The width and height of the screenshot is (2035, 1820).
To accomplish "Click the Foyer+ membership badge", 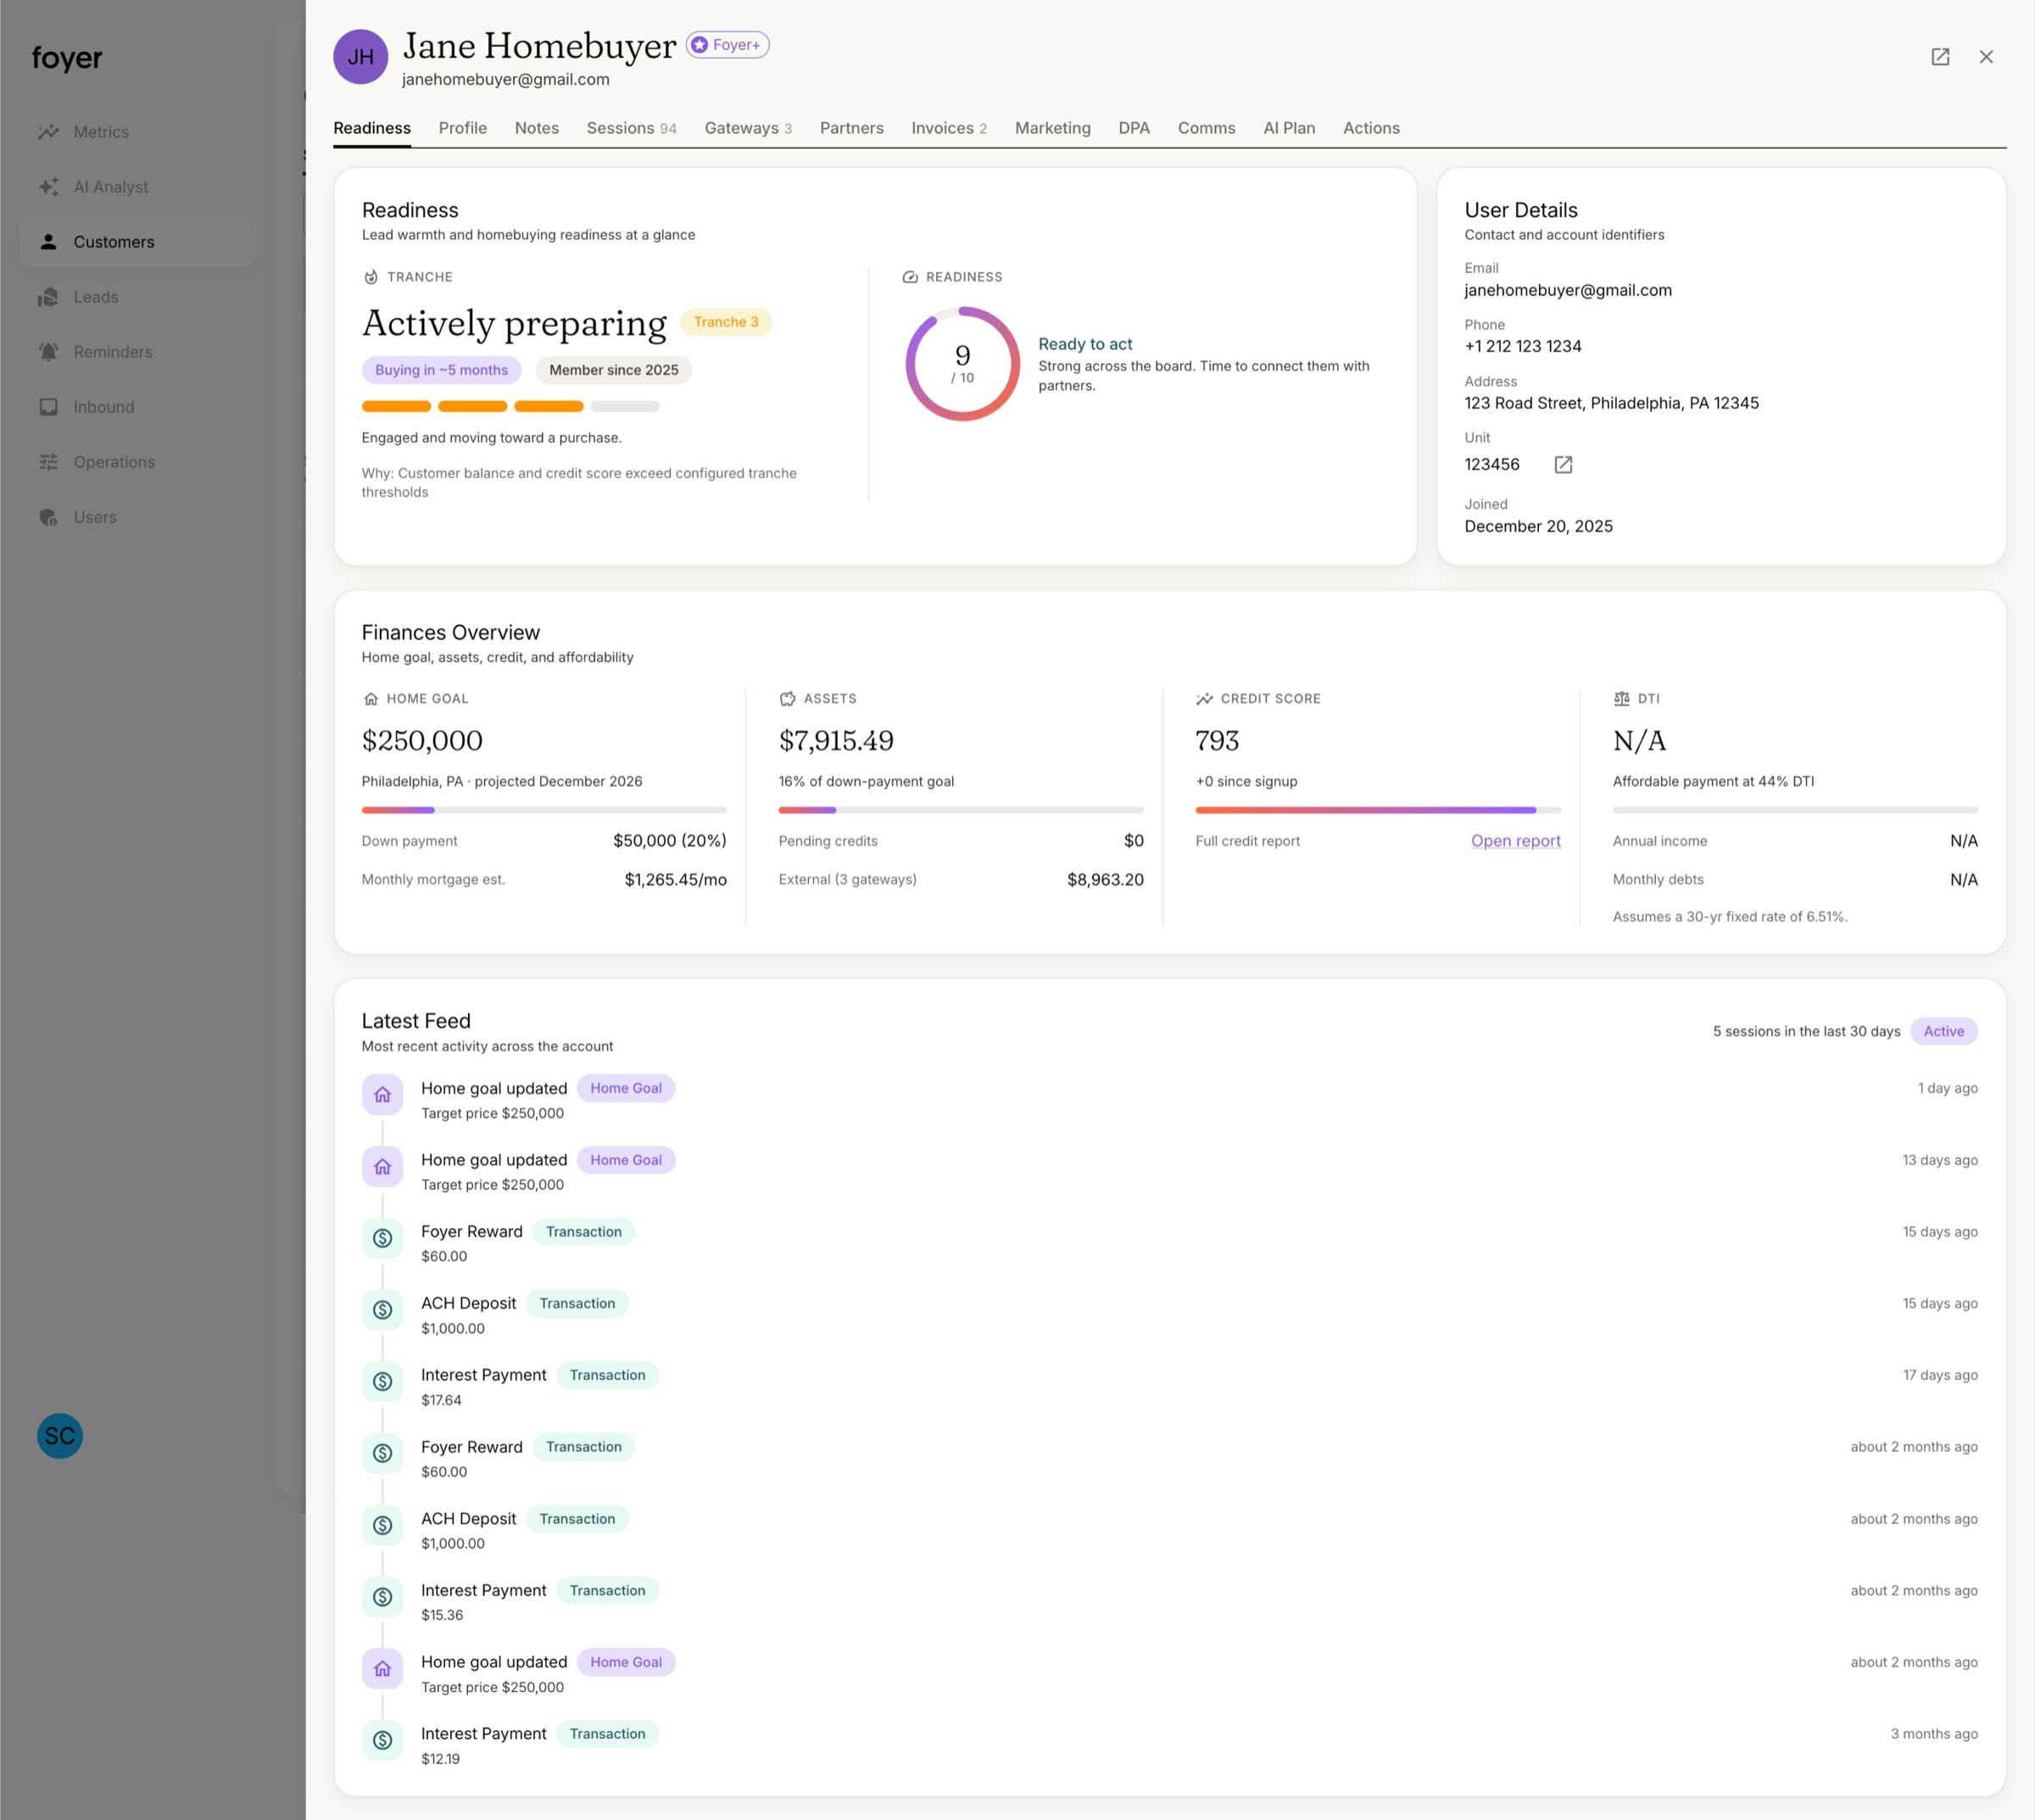I will pyautogui.click(x=727, y=45).
